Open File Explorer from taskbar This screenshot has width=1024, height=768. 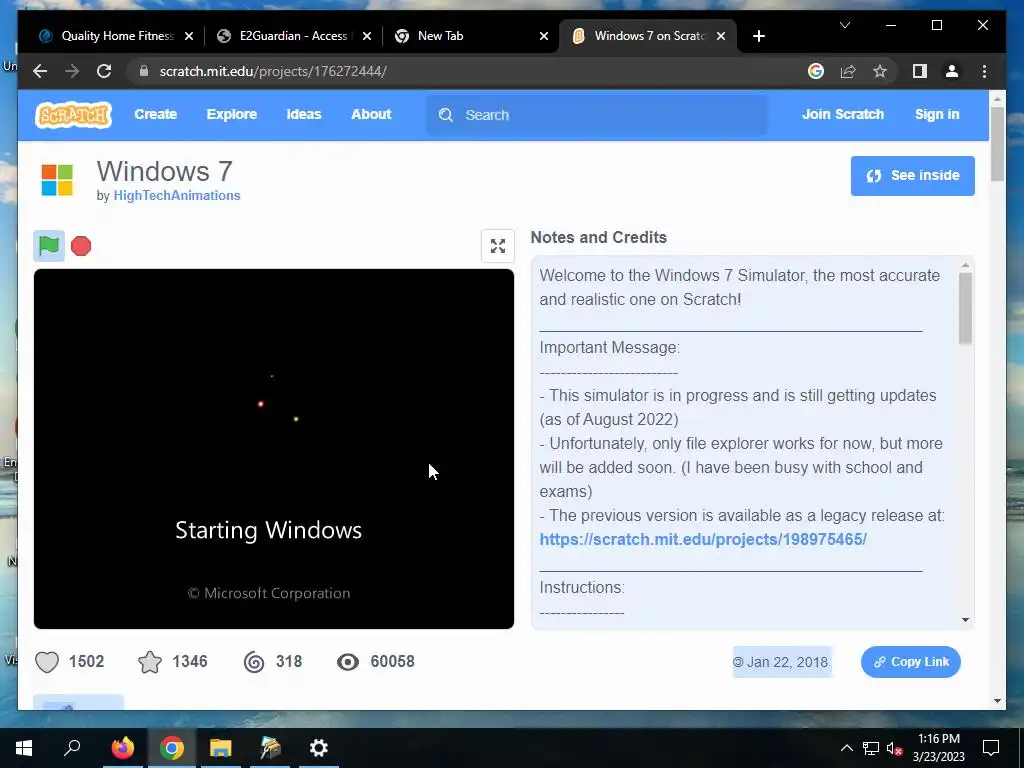(221, 748)
